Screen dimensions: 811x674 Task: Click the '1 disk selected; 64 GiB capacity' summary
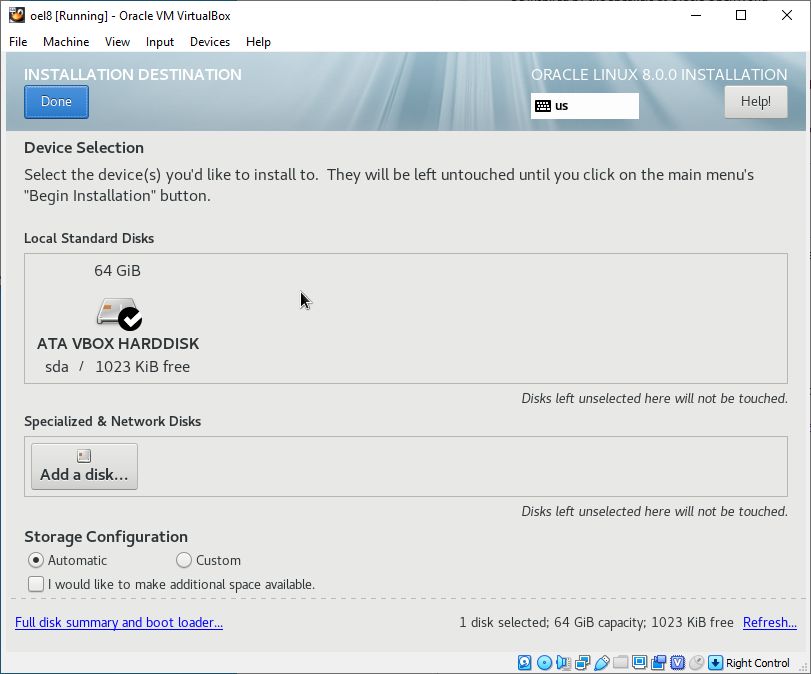(552, 622)
